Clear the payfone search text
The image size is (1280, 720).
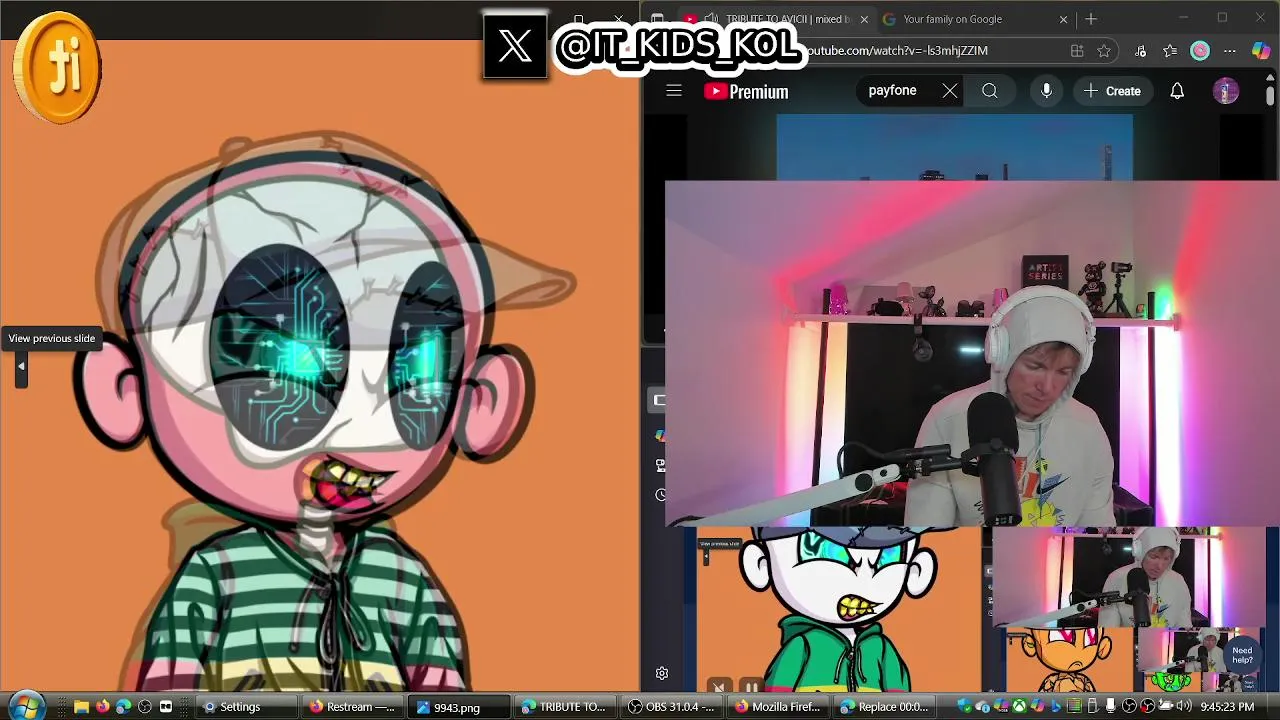949,91
